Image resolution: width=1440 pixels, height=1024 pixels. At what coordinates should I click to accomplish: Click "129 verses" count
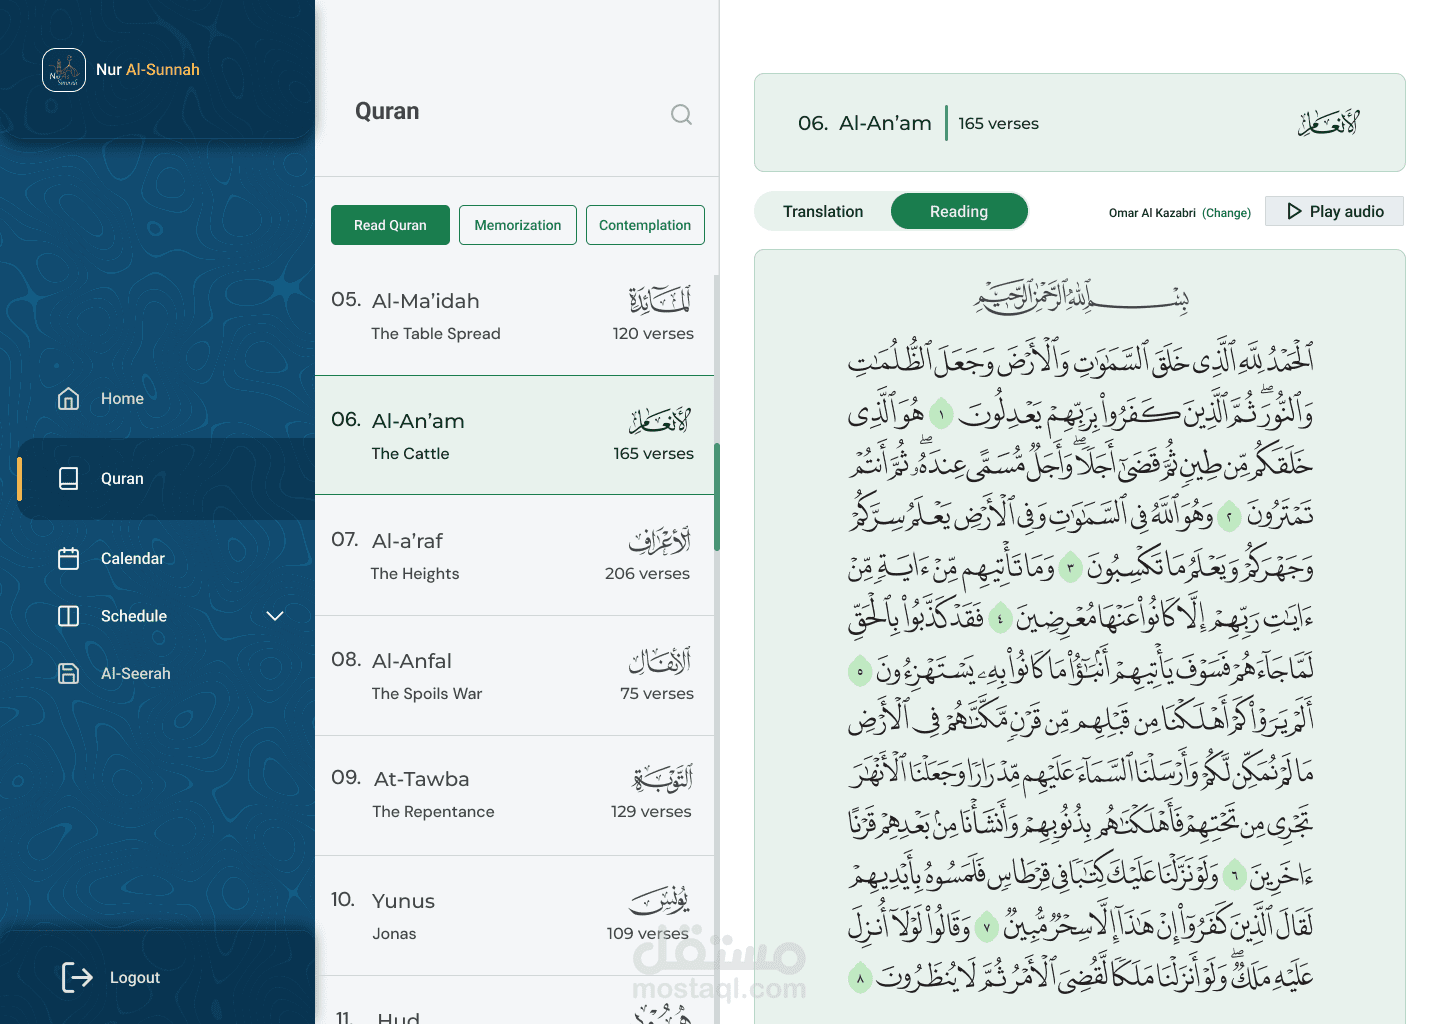click(x=651, y=812)
